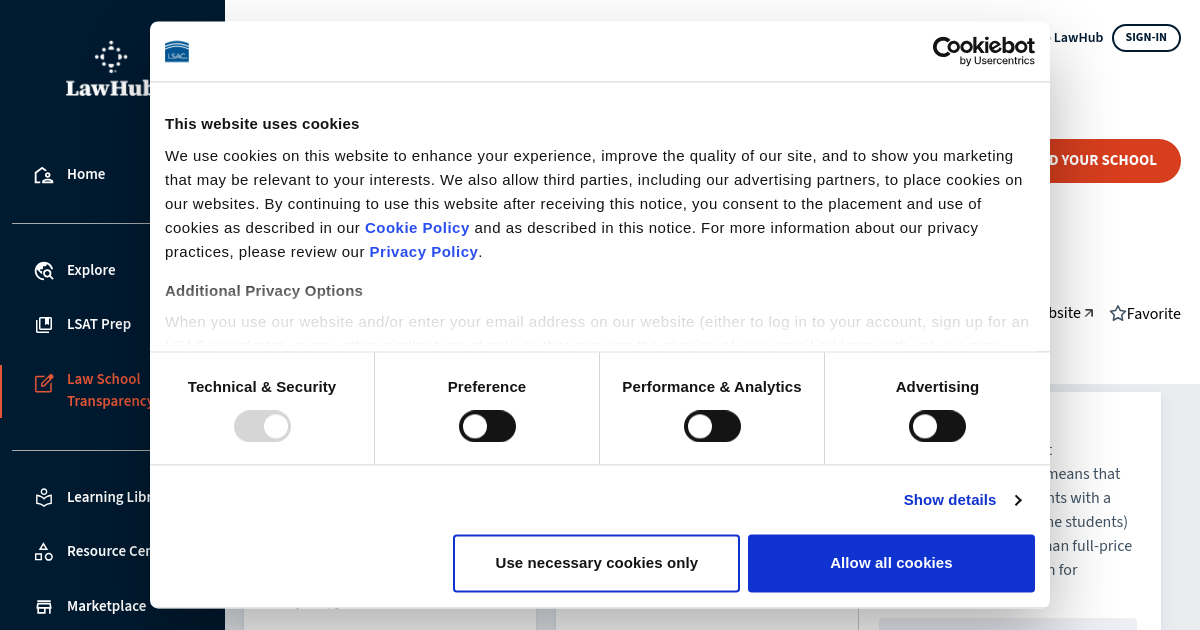
Task: Click the Home icon in sidebar
Action: tap(44, 175)
